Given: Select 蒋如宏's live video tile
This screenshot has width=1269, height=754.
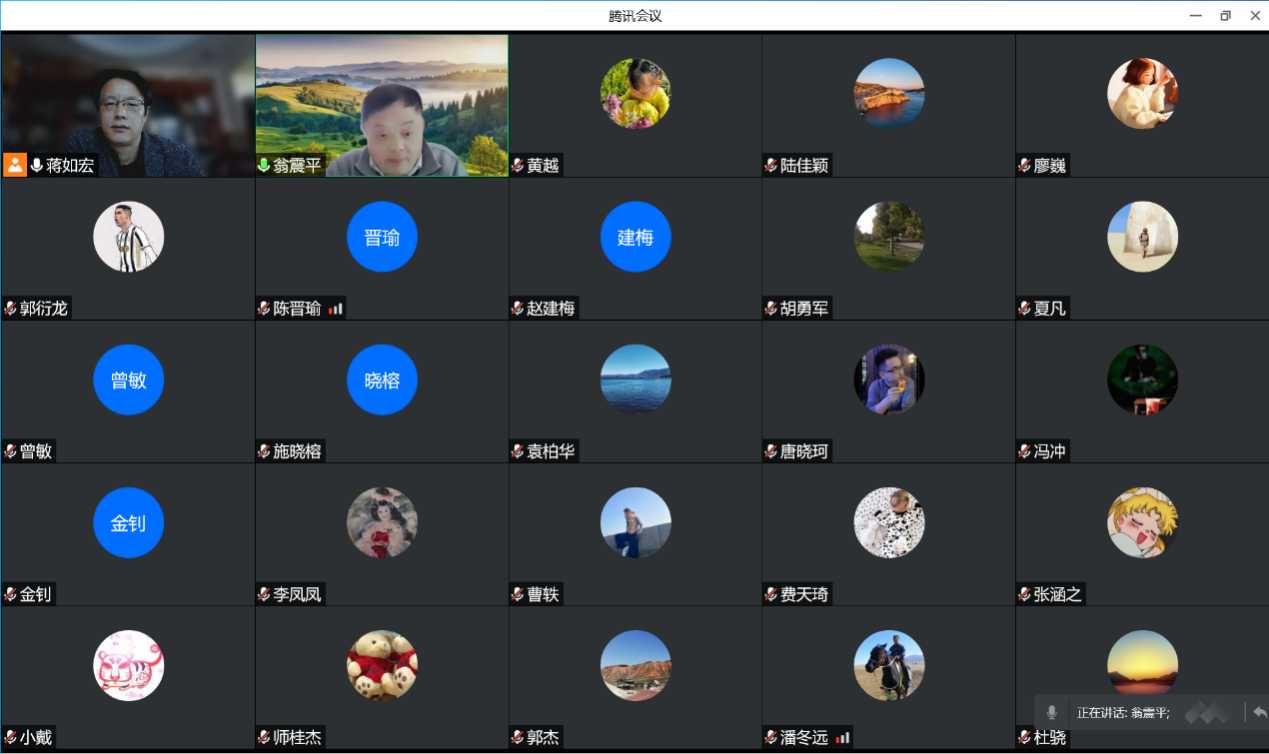Looking at the screenshot, I should (x=128, y=106).
